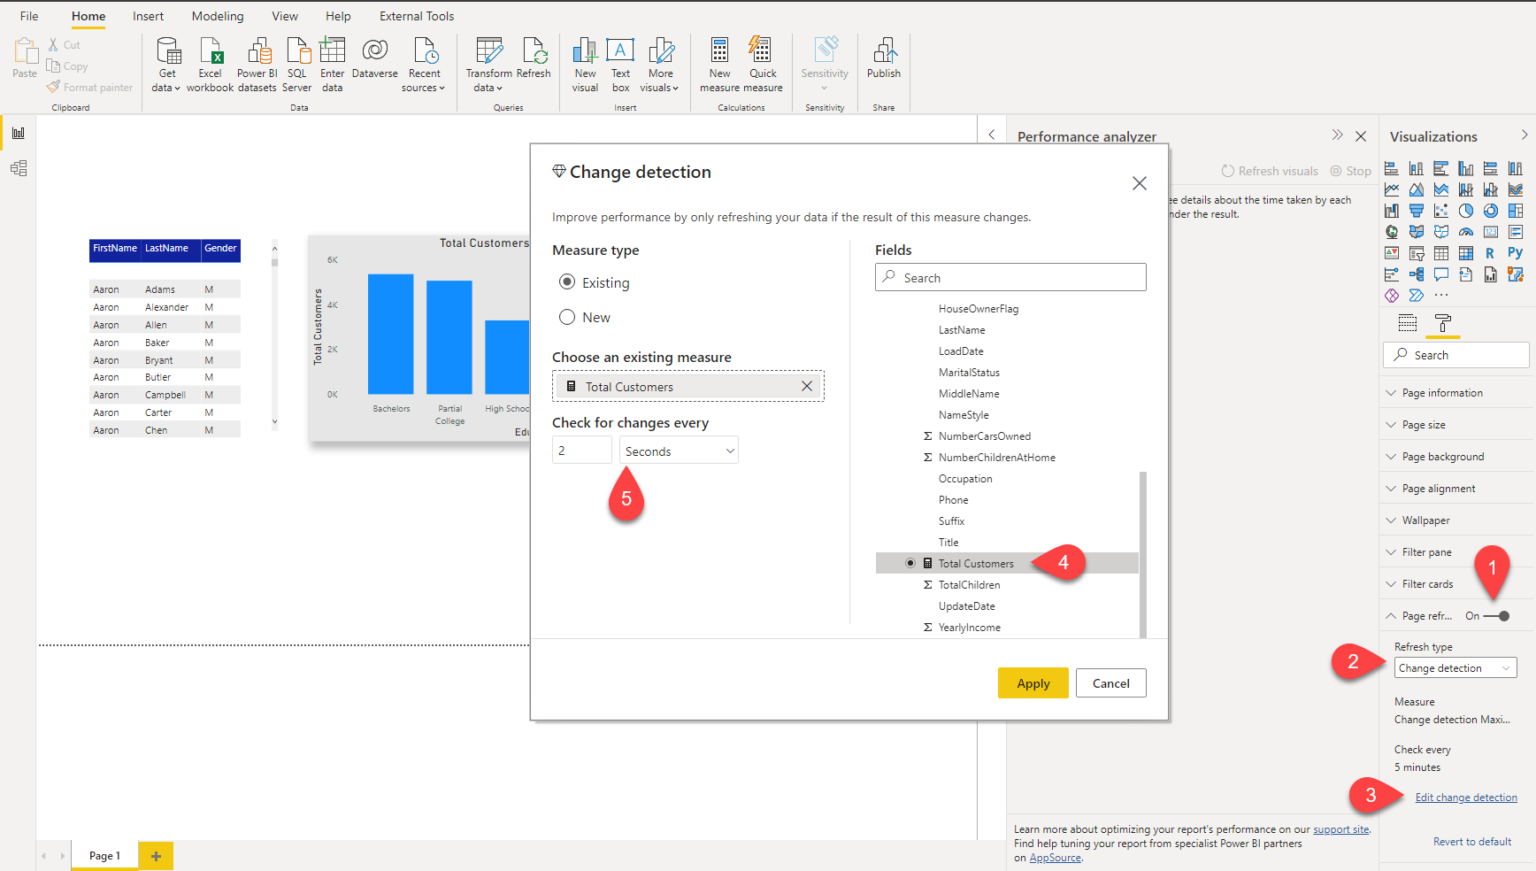Select the Total Customers radio in Fields list
1536x871 pixels.
tap(910, 562)
